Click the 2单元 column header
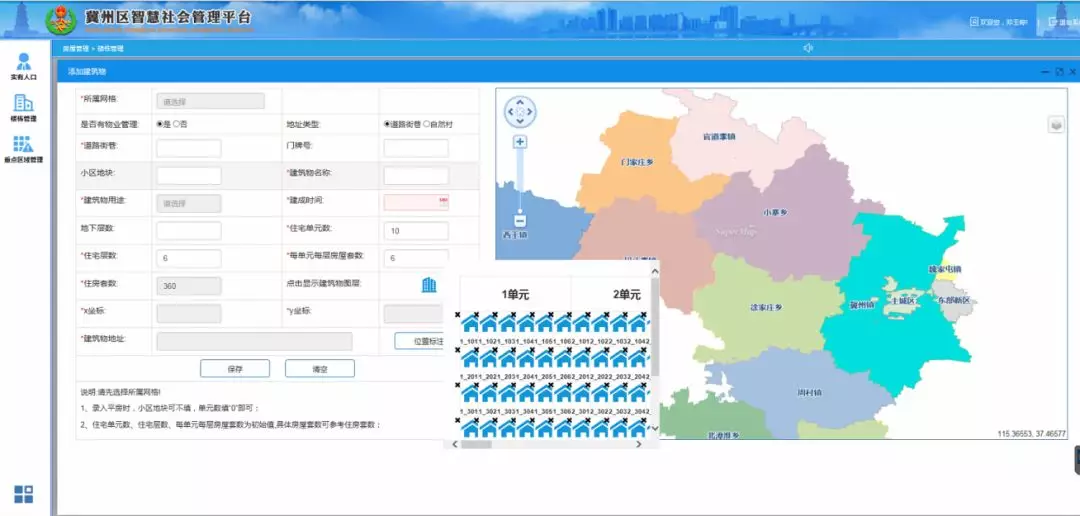 tap(627, 295)
